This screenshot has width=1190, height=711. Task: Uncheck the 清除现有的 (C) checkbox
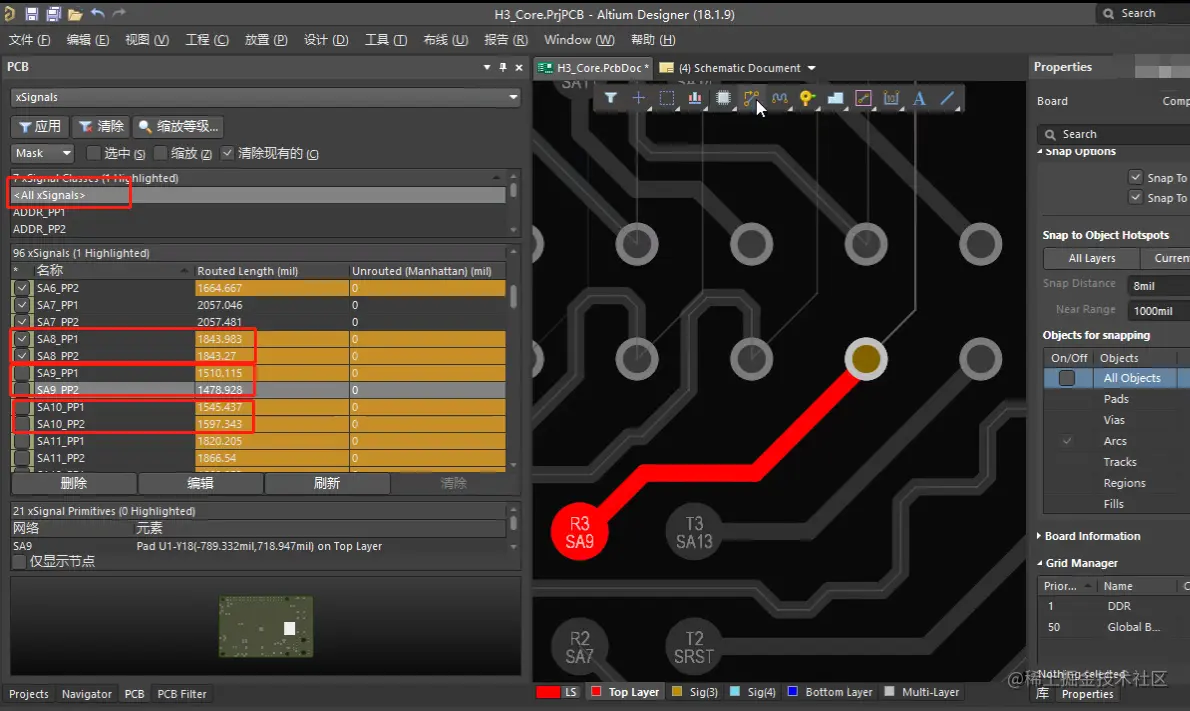click(227, 153)
